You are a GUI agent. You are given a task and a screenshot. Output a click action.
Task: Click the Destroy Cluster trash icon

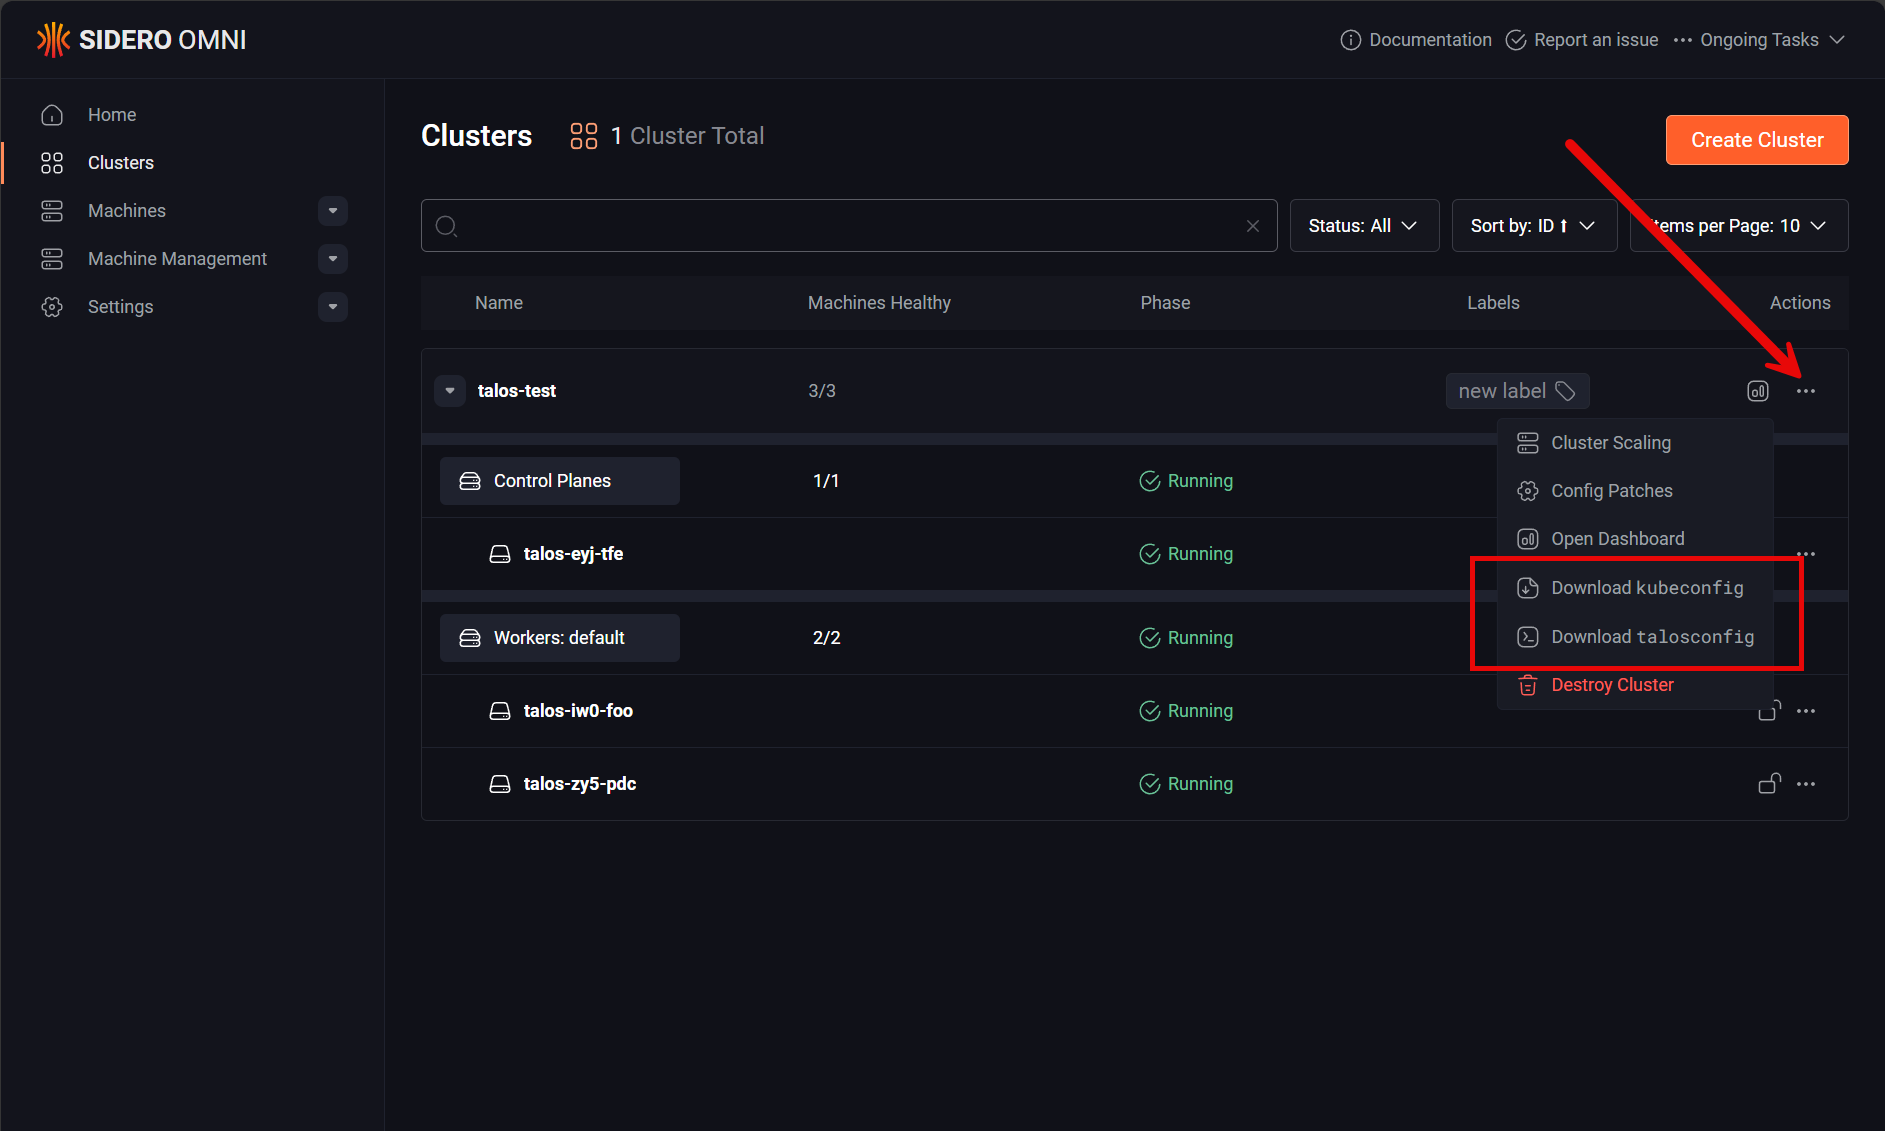coord(1527,685)
